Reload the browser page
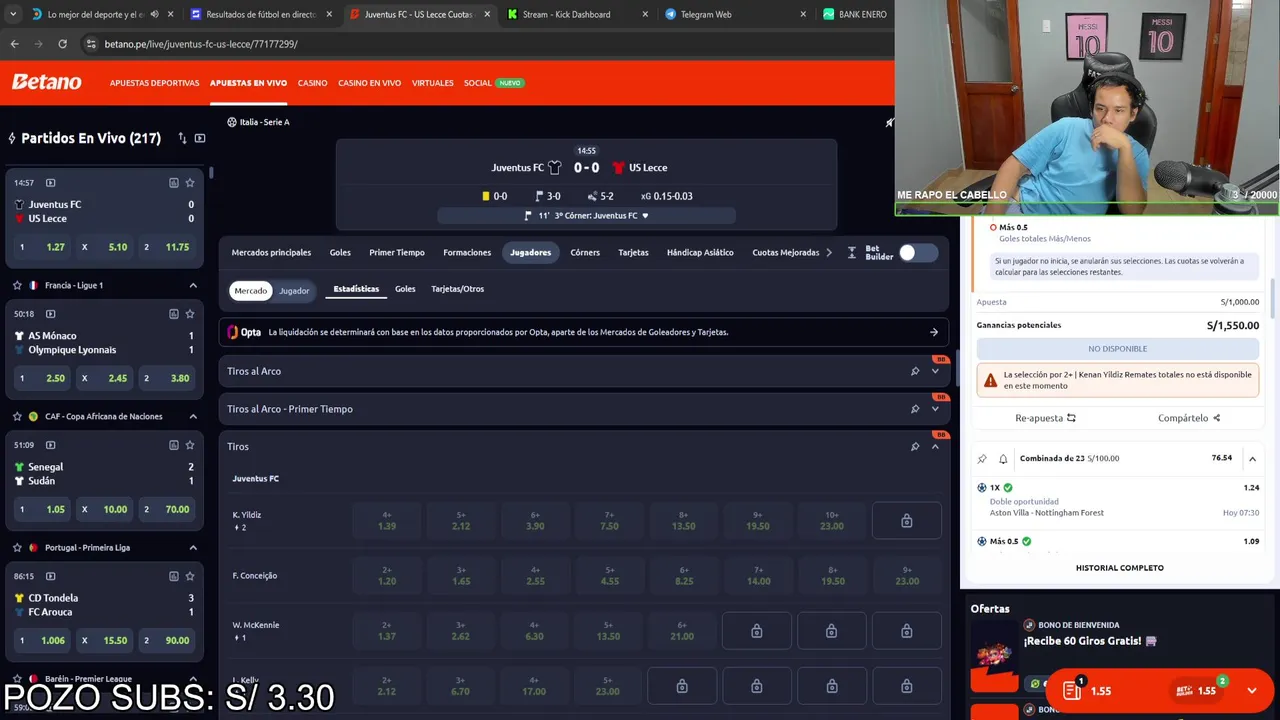This screenshot has width=1280, height=720. click(x=62, y=44)
